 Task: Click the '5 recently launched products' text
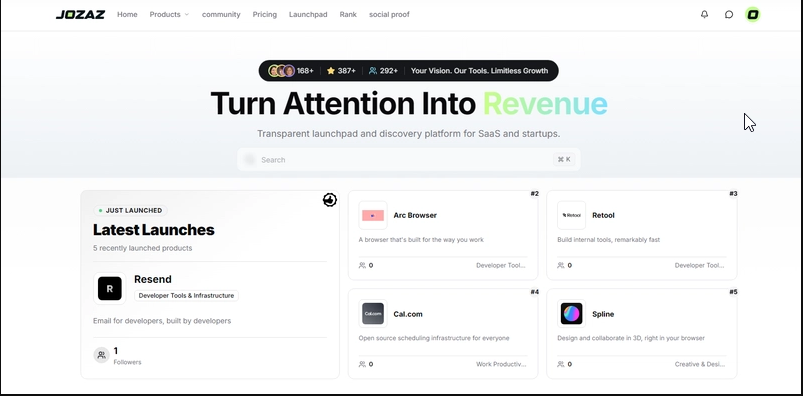click(x=142, y=248)
